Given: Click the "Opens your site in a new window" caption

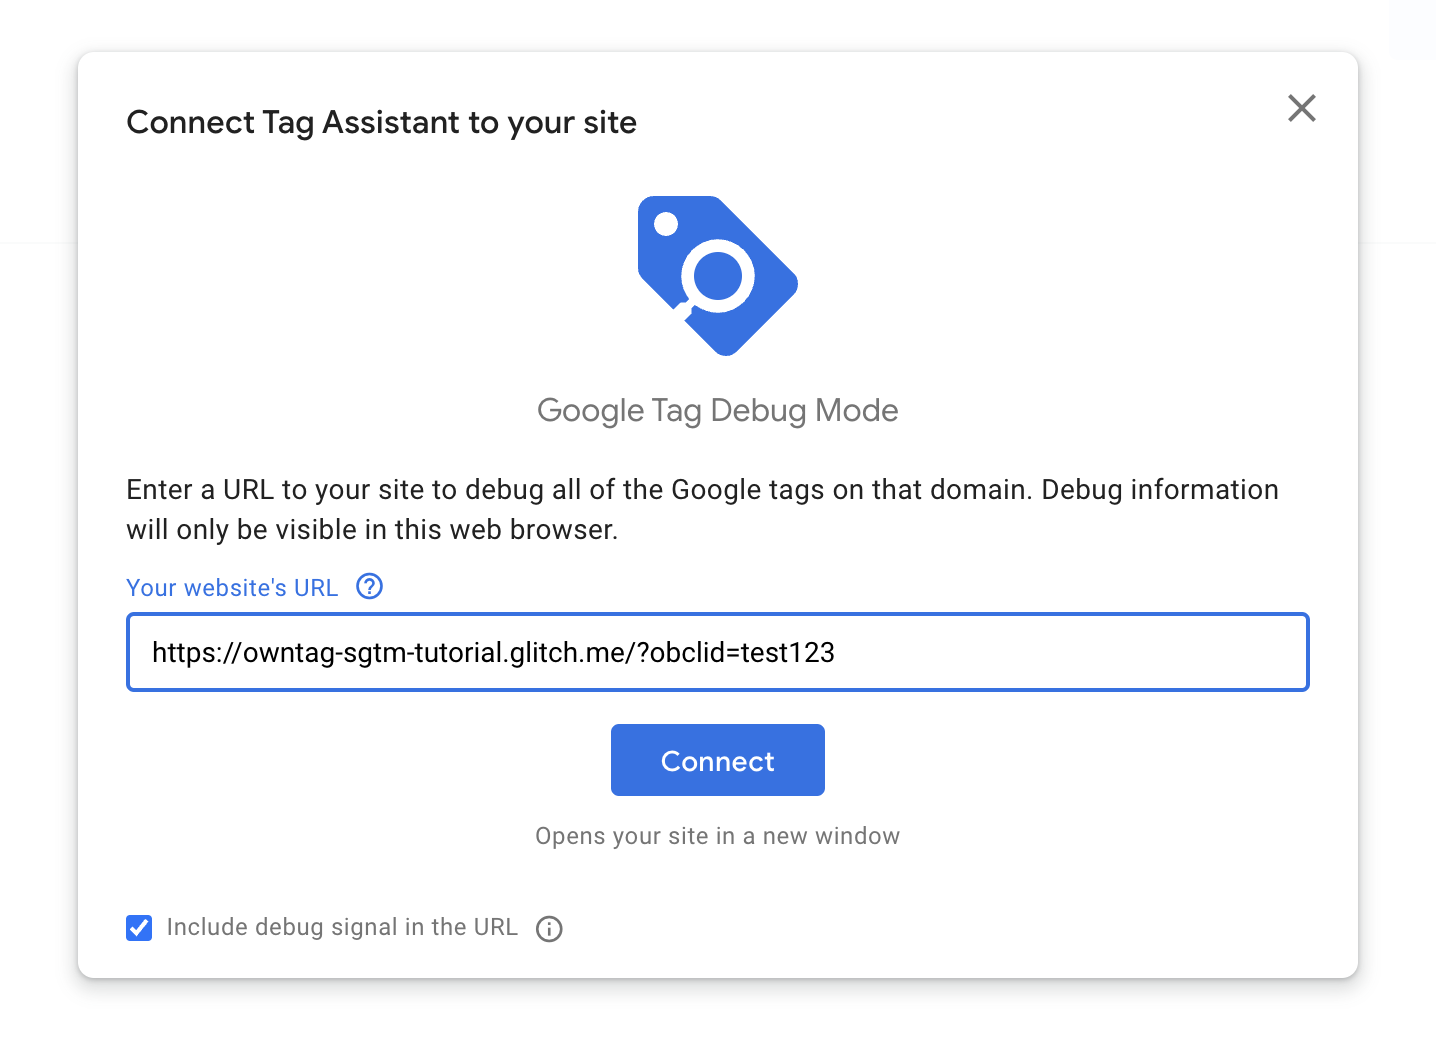Looking at the screenshot, I should [717, 836].
